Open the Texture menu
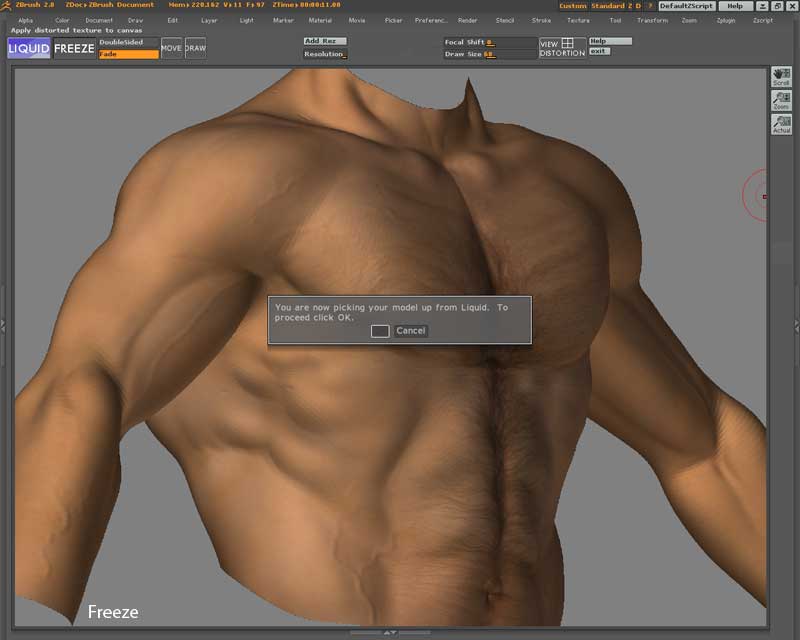800x640 pixels. click(x=578, y=20)
